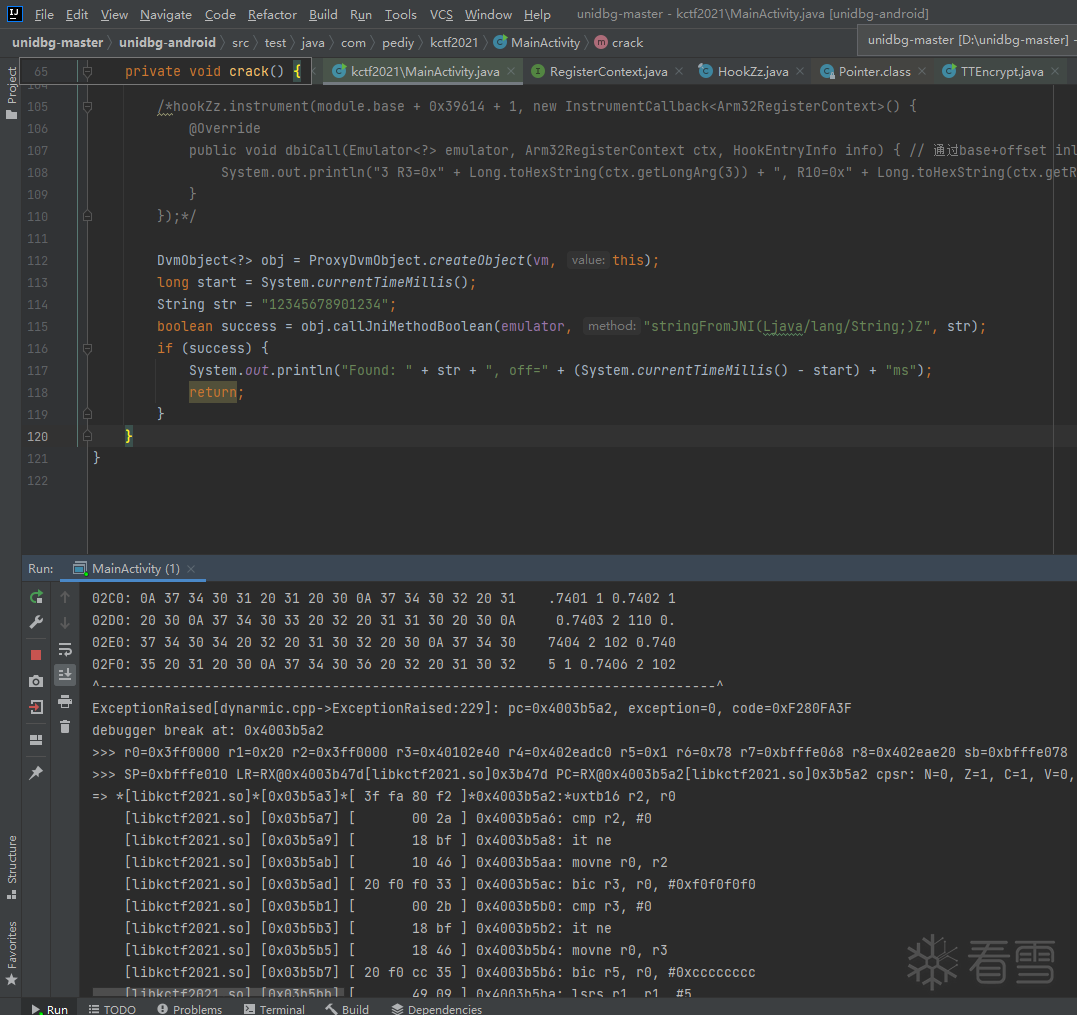Image resolution: width=1077 pixels, height=1015 pixels.
Task: Open the Refactor menu
Action: tap(272, 14)
